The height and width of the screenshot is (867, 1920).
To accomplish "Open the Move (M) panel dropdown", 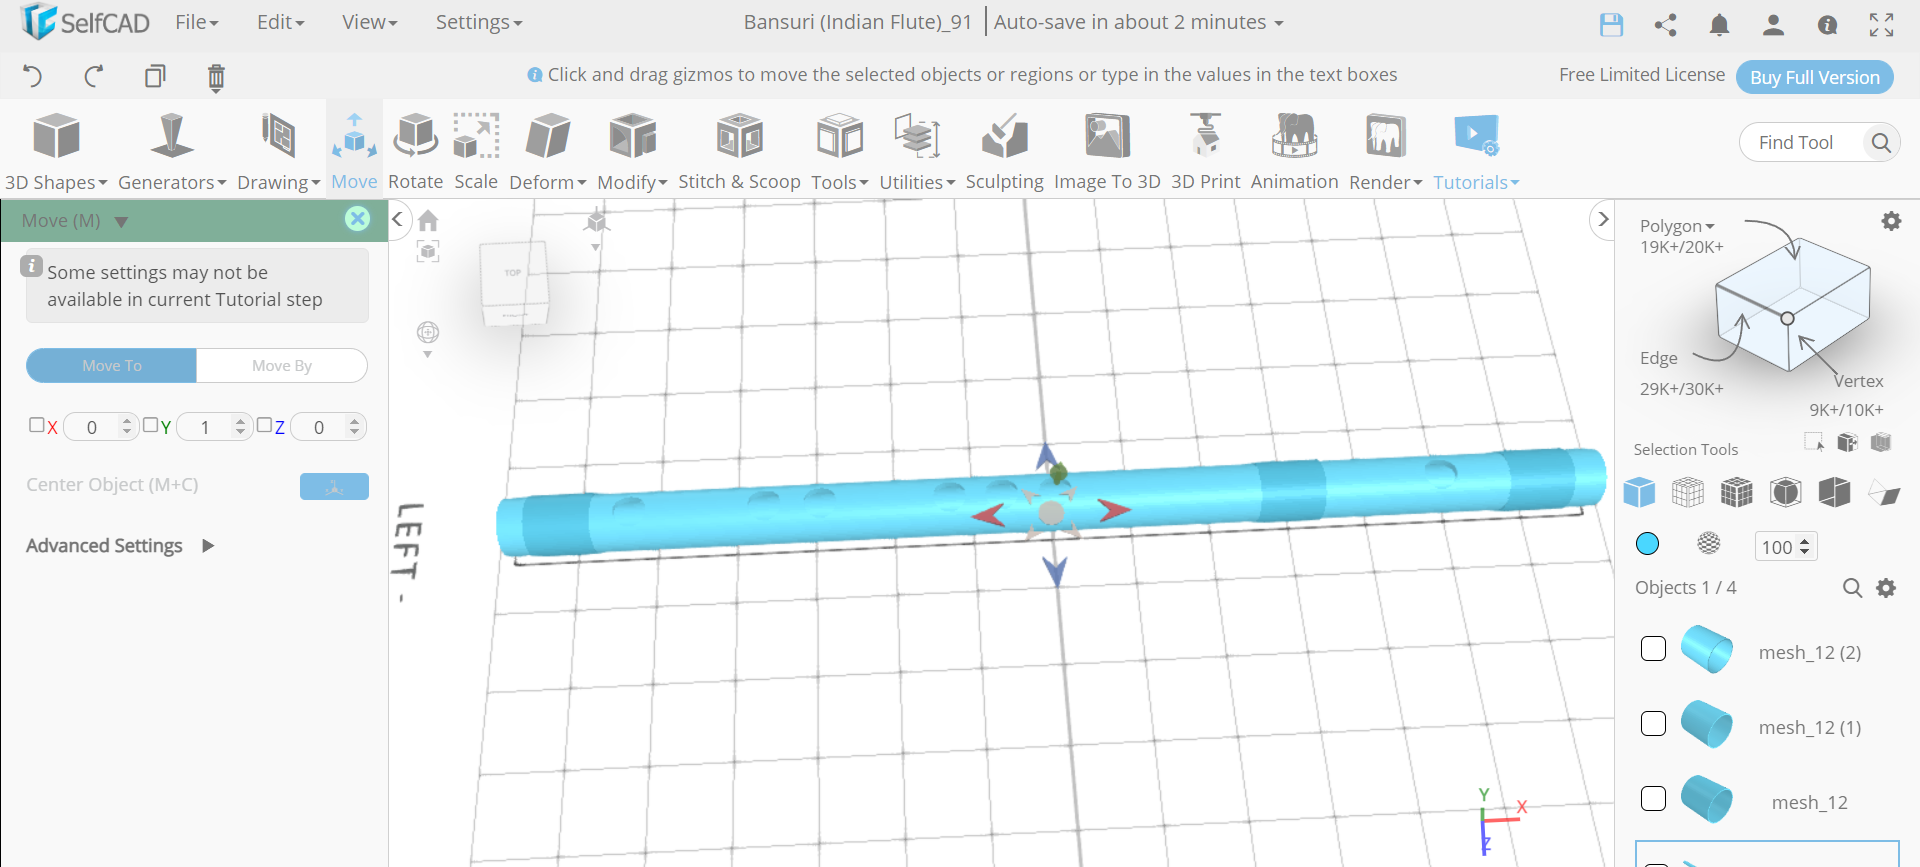I will (121, 221).
